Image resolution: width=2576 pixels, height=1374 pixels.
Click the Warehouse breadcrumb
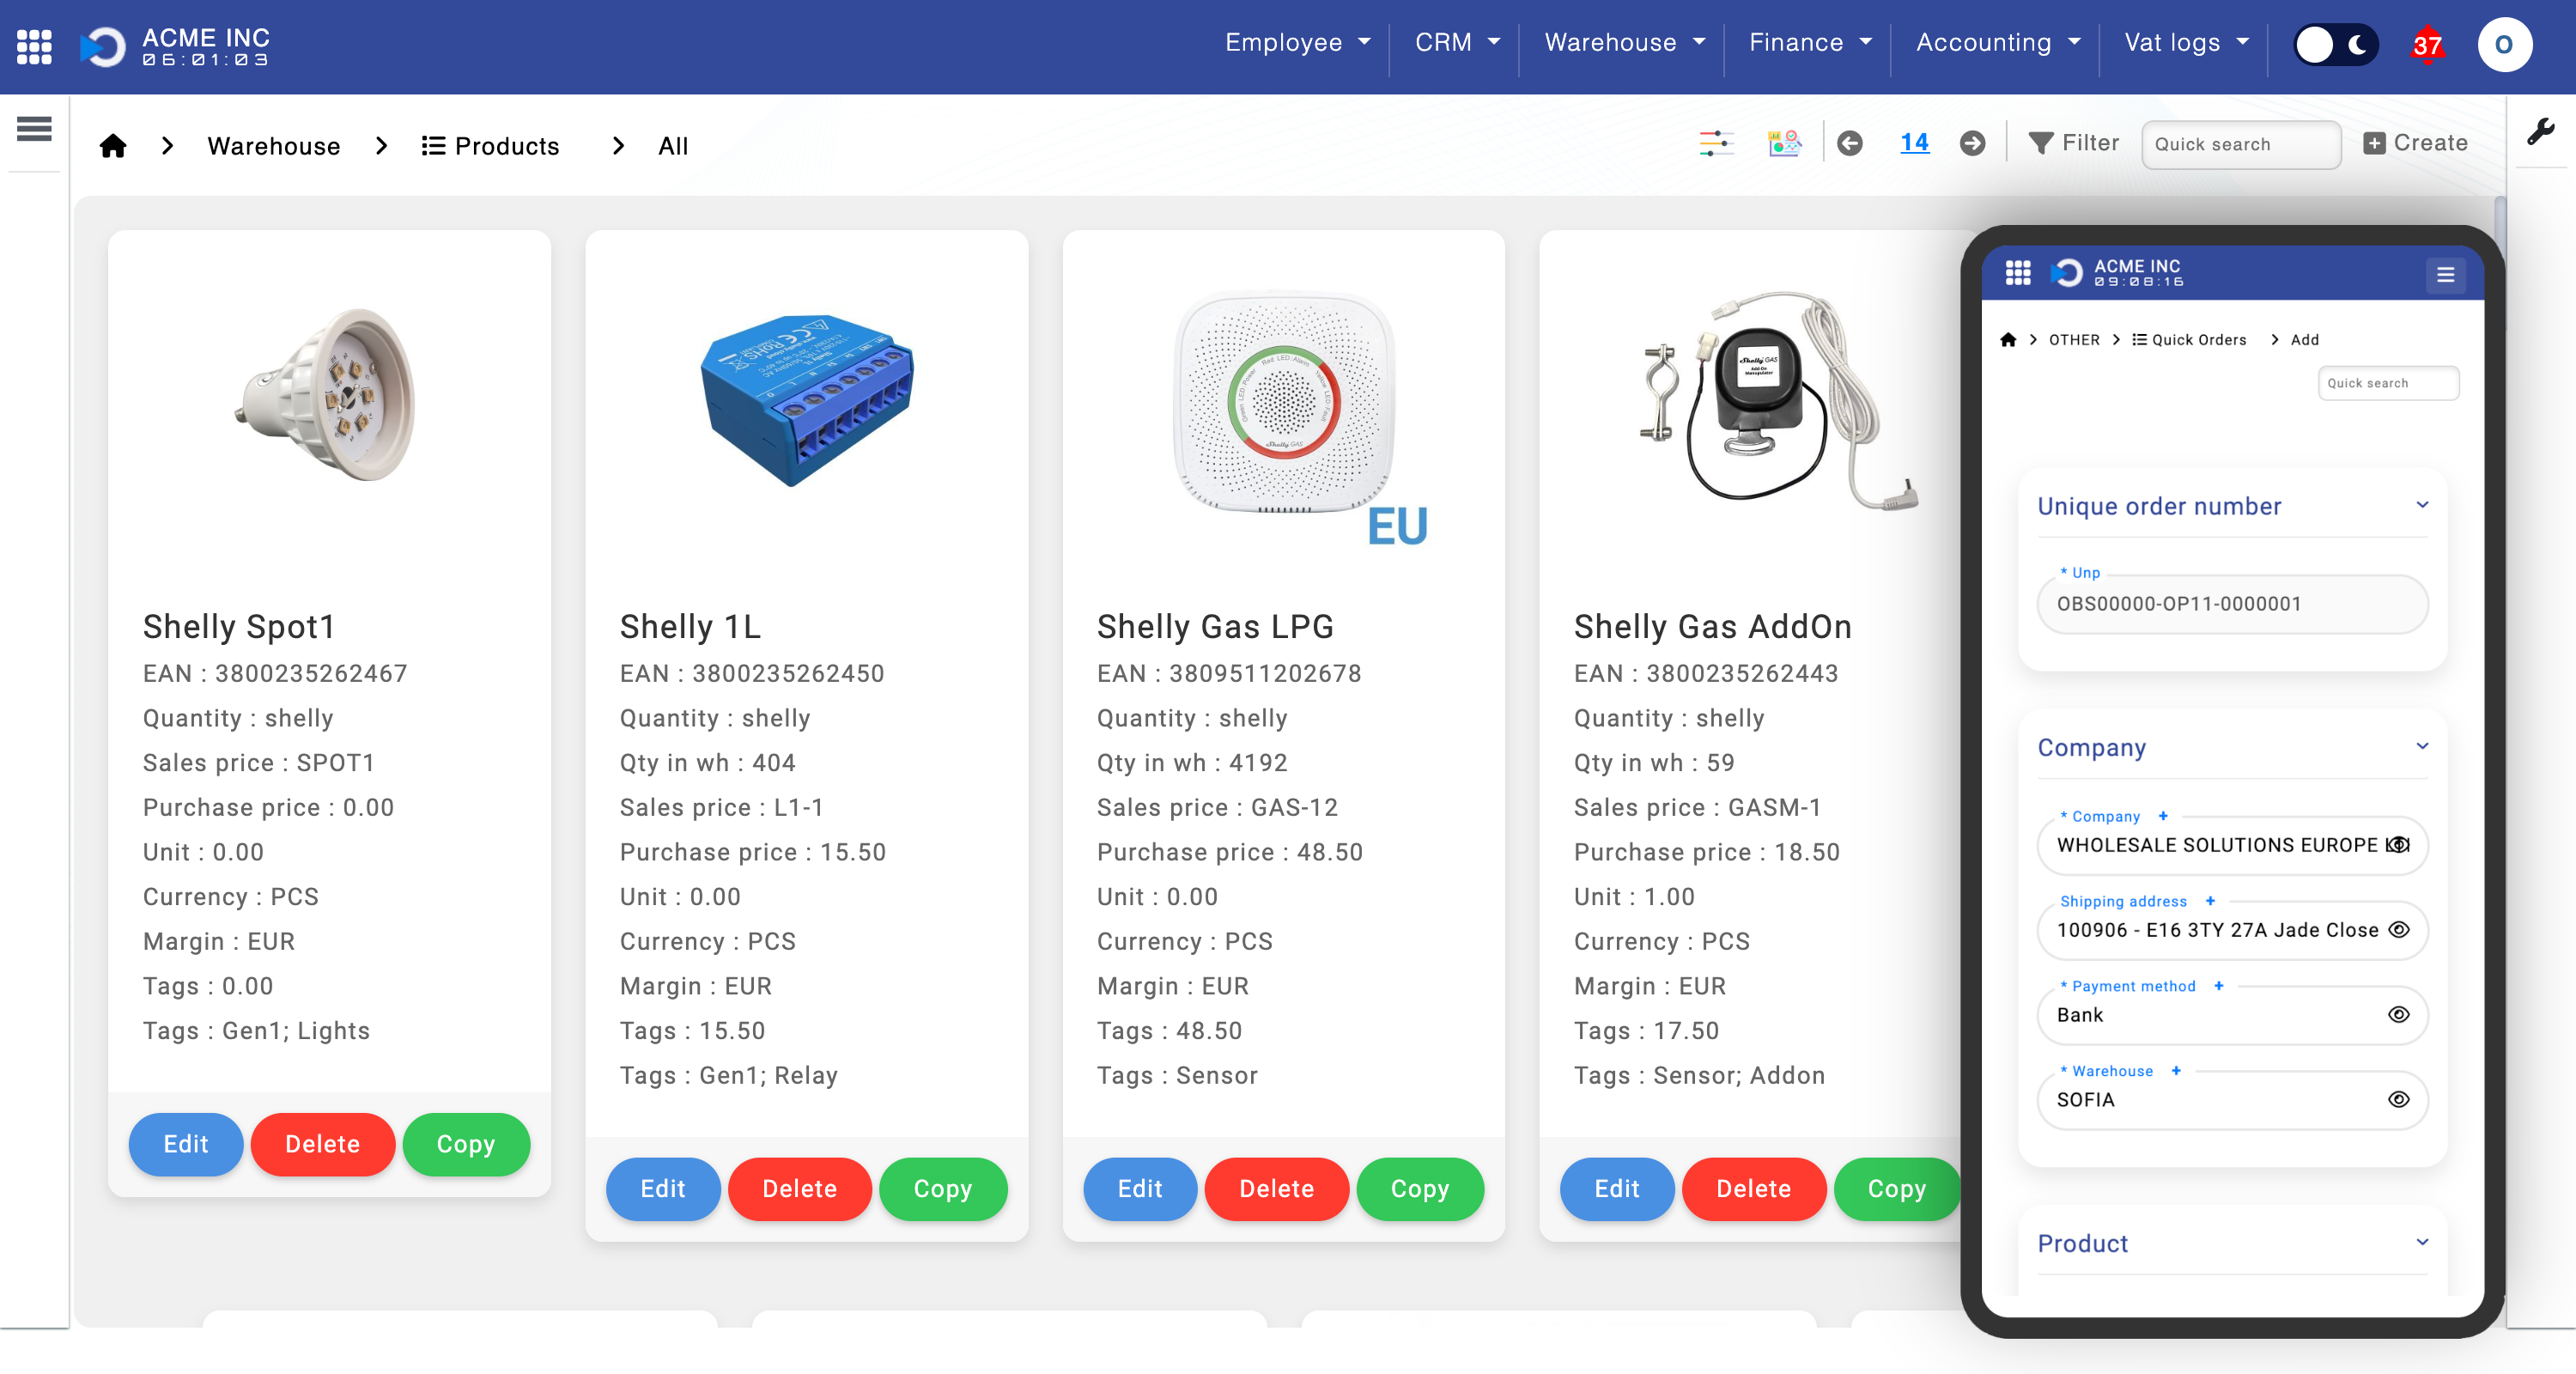(x=273, y=146)
